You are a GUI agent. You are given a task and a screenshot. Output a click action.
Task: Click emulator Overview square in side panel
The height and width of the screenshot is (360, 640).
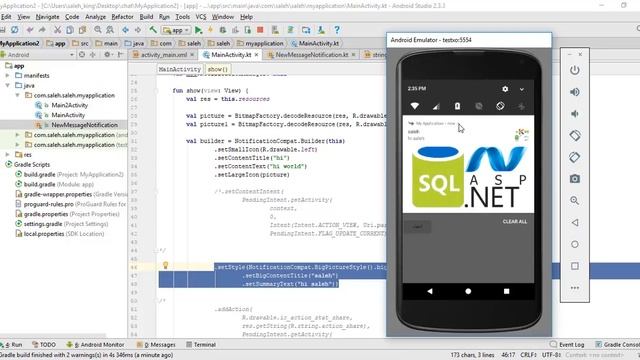click(x=575, y=266)
